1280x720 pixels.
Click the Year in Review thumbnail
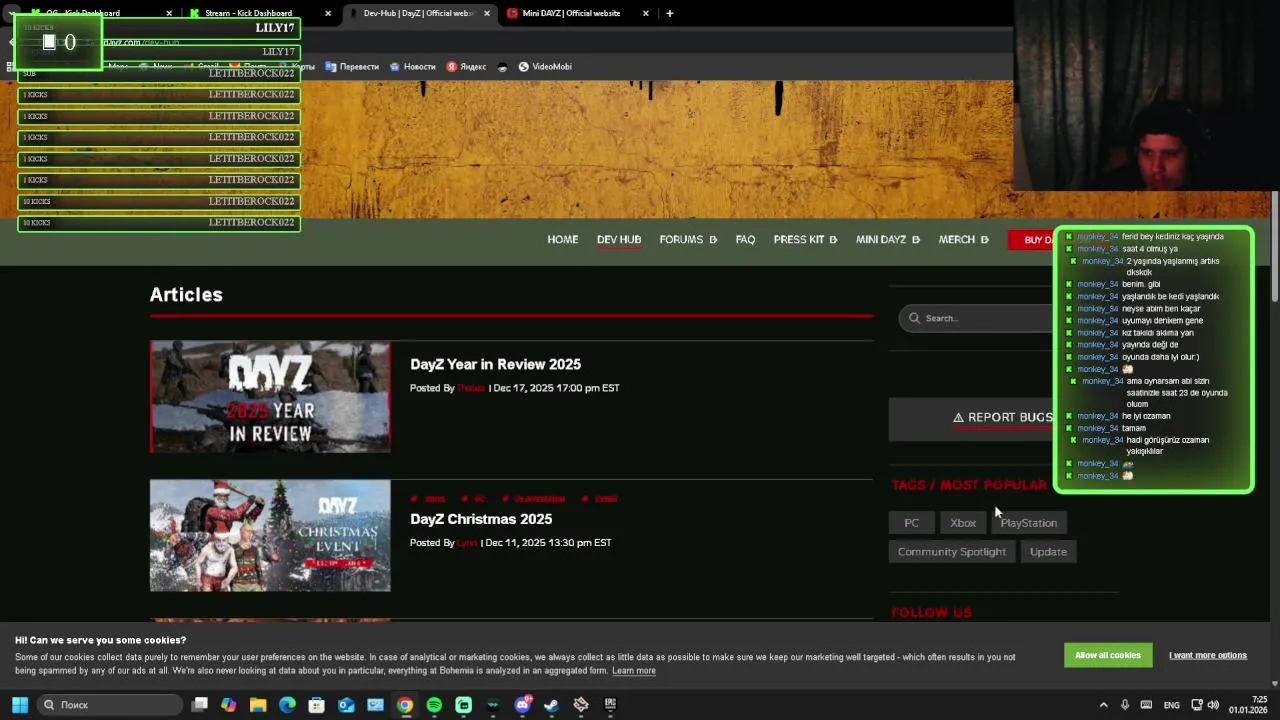[270, 397]
